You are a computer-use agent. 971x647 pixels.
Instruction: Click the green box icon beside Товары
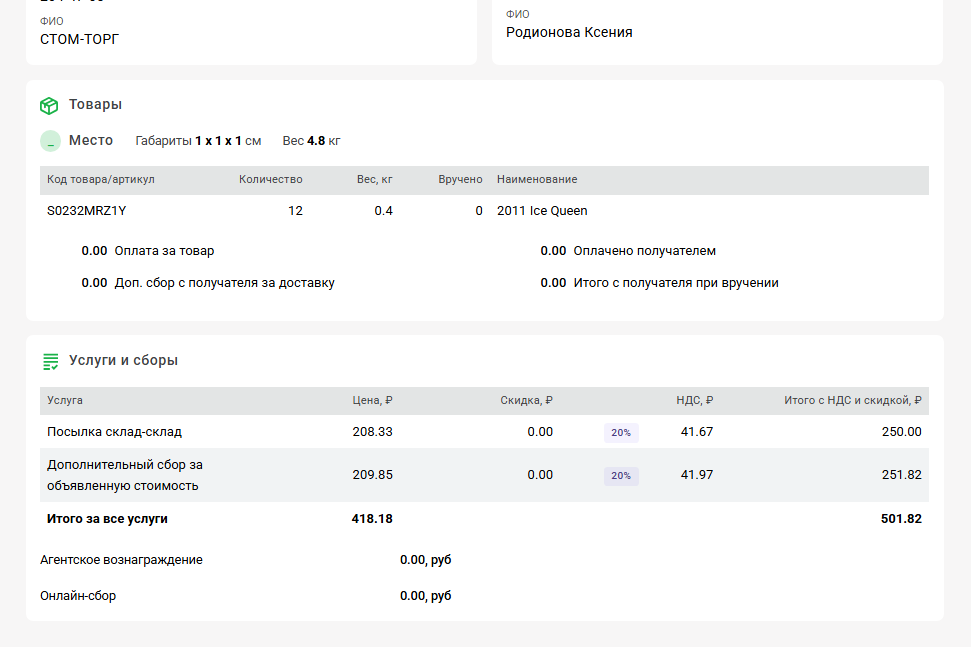coord(49,105)
